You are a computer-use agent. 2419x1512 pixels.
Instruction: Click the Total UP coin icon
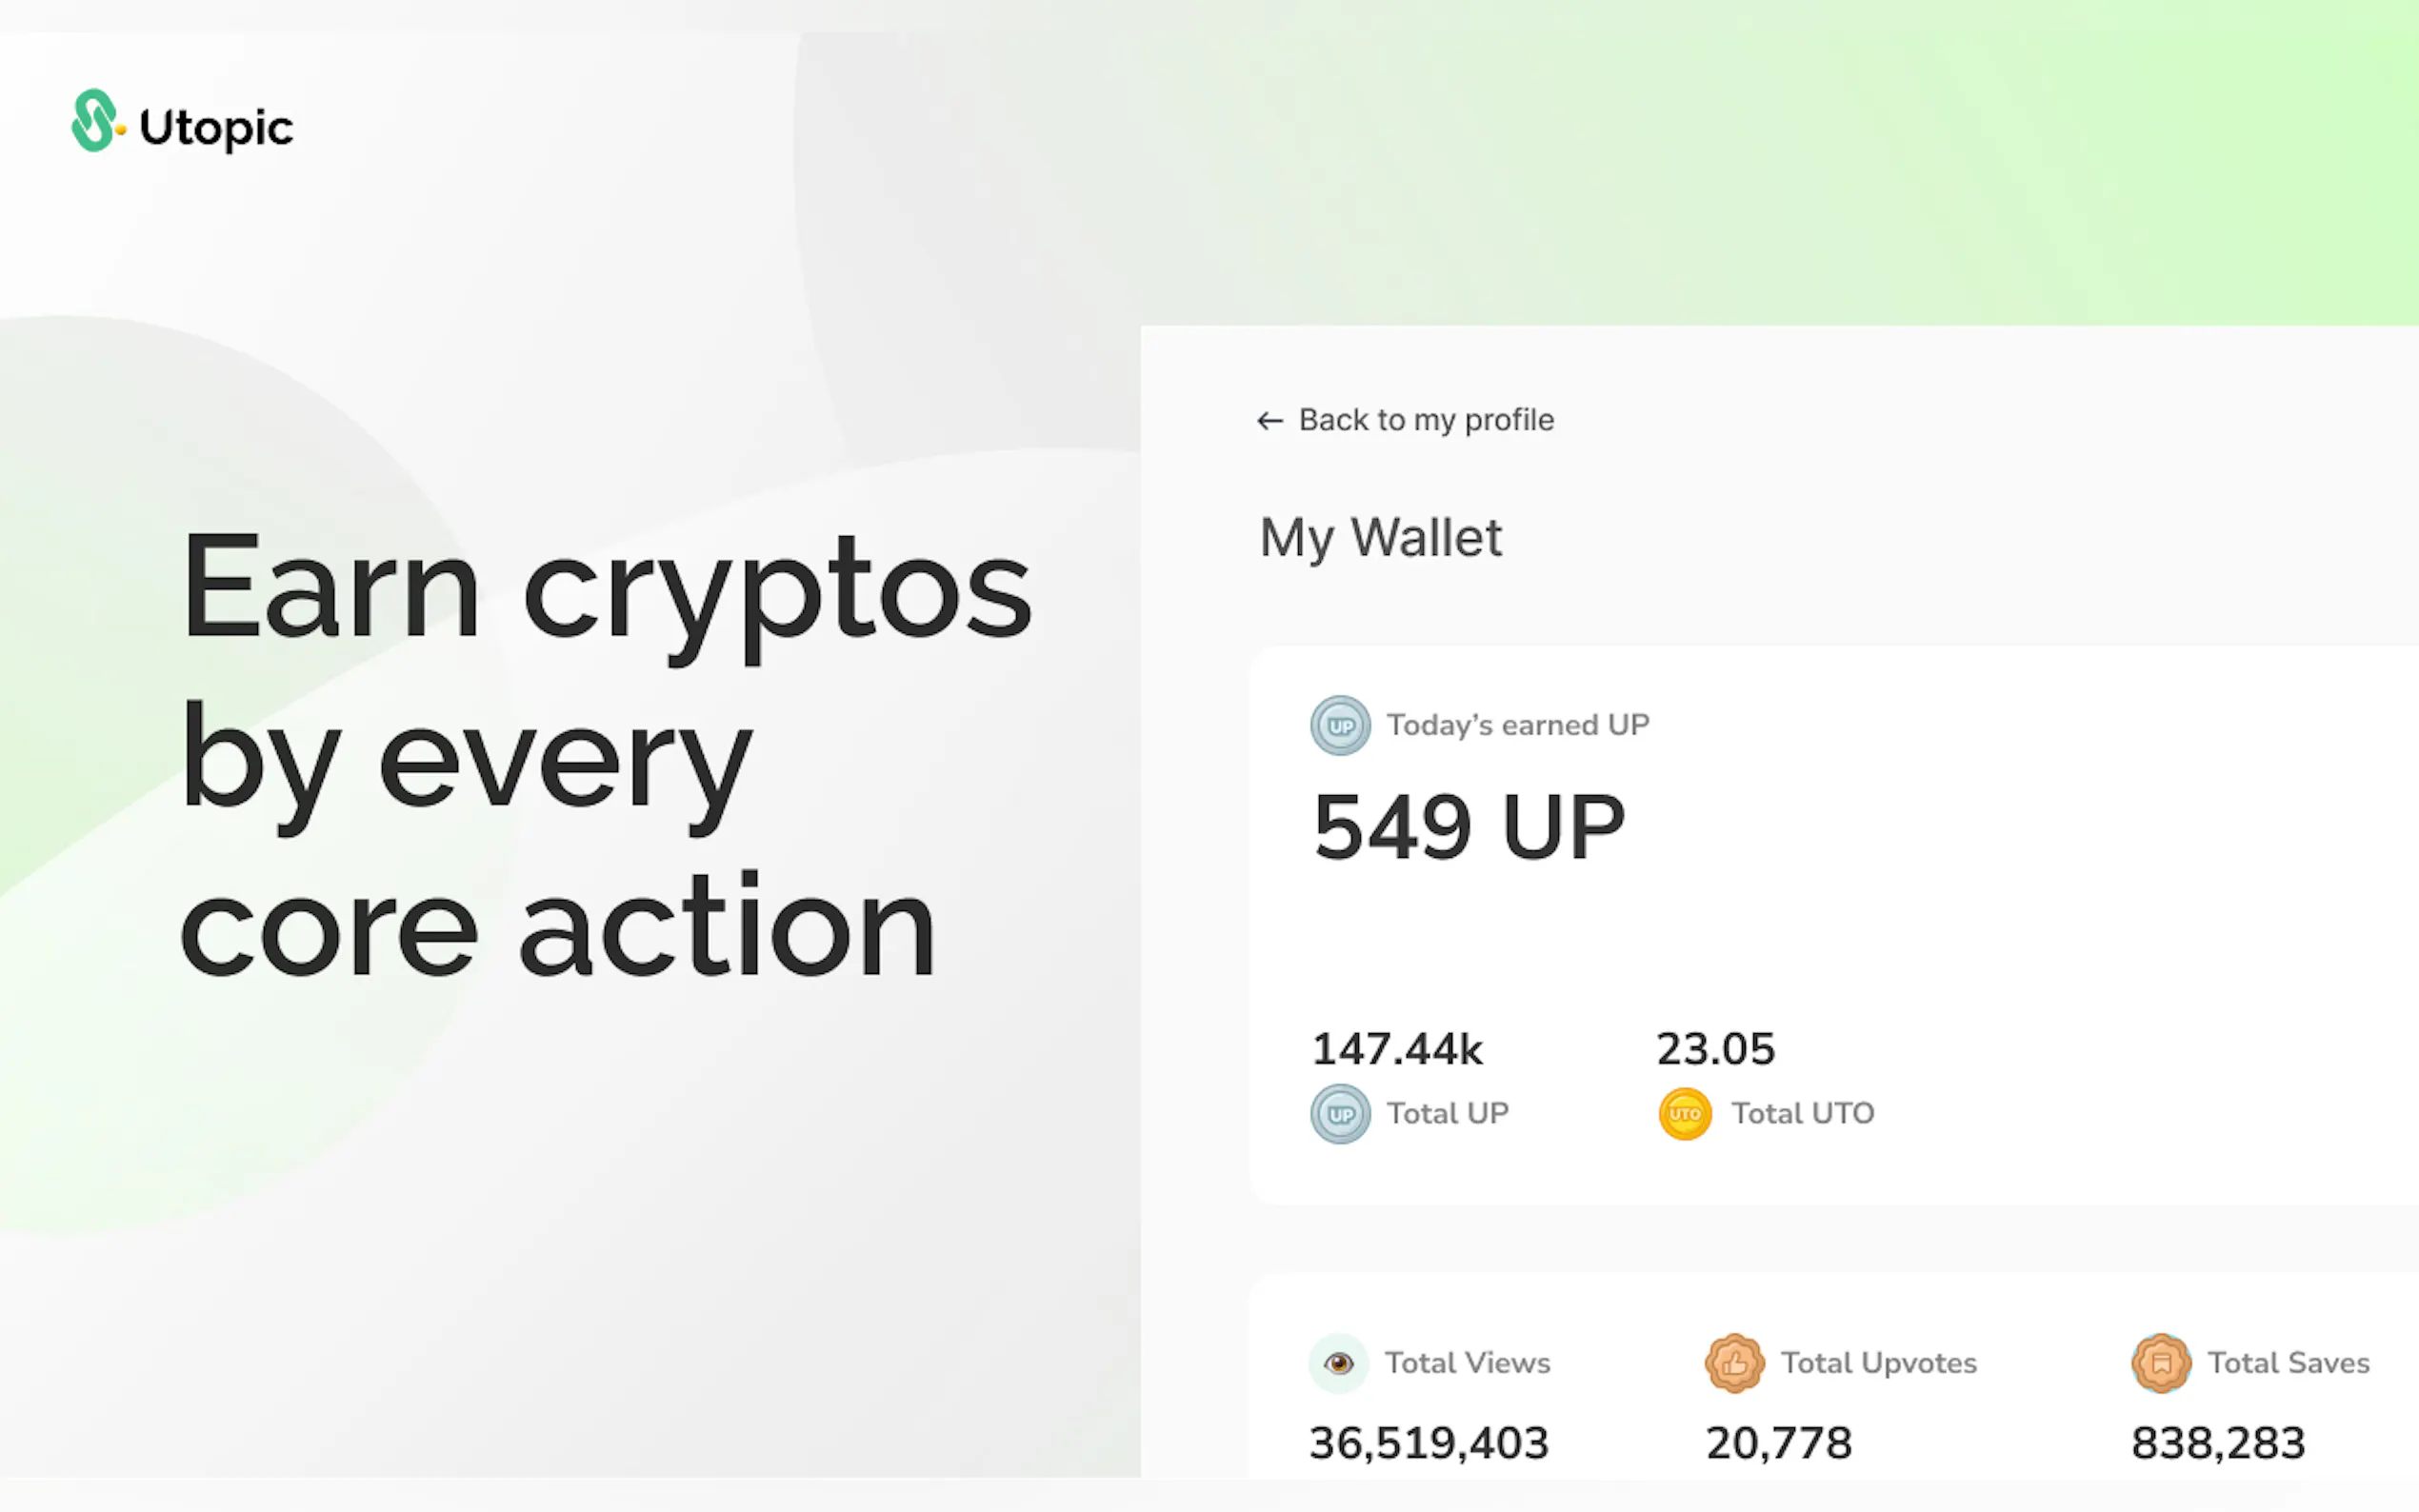(1340, 1113)
